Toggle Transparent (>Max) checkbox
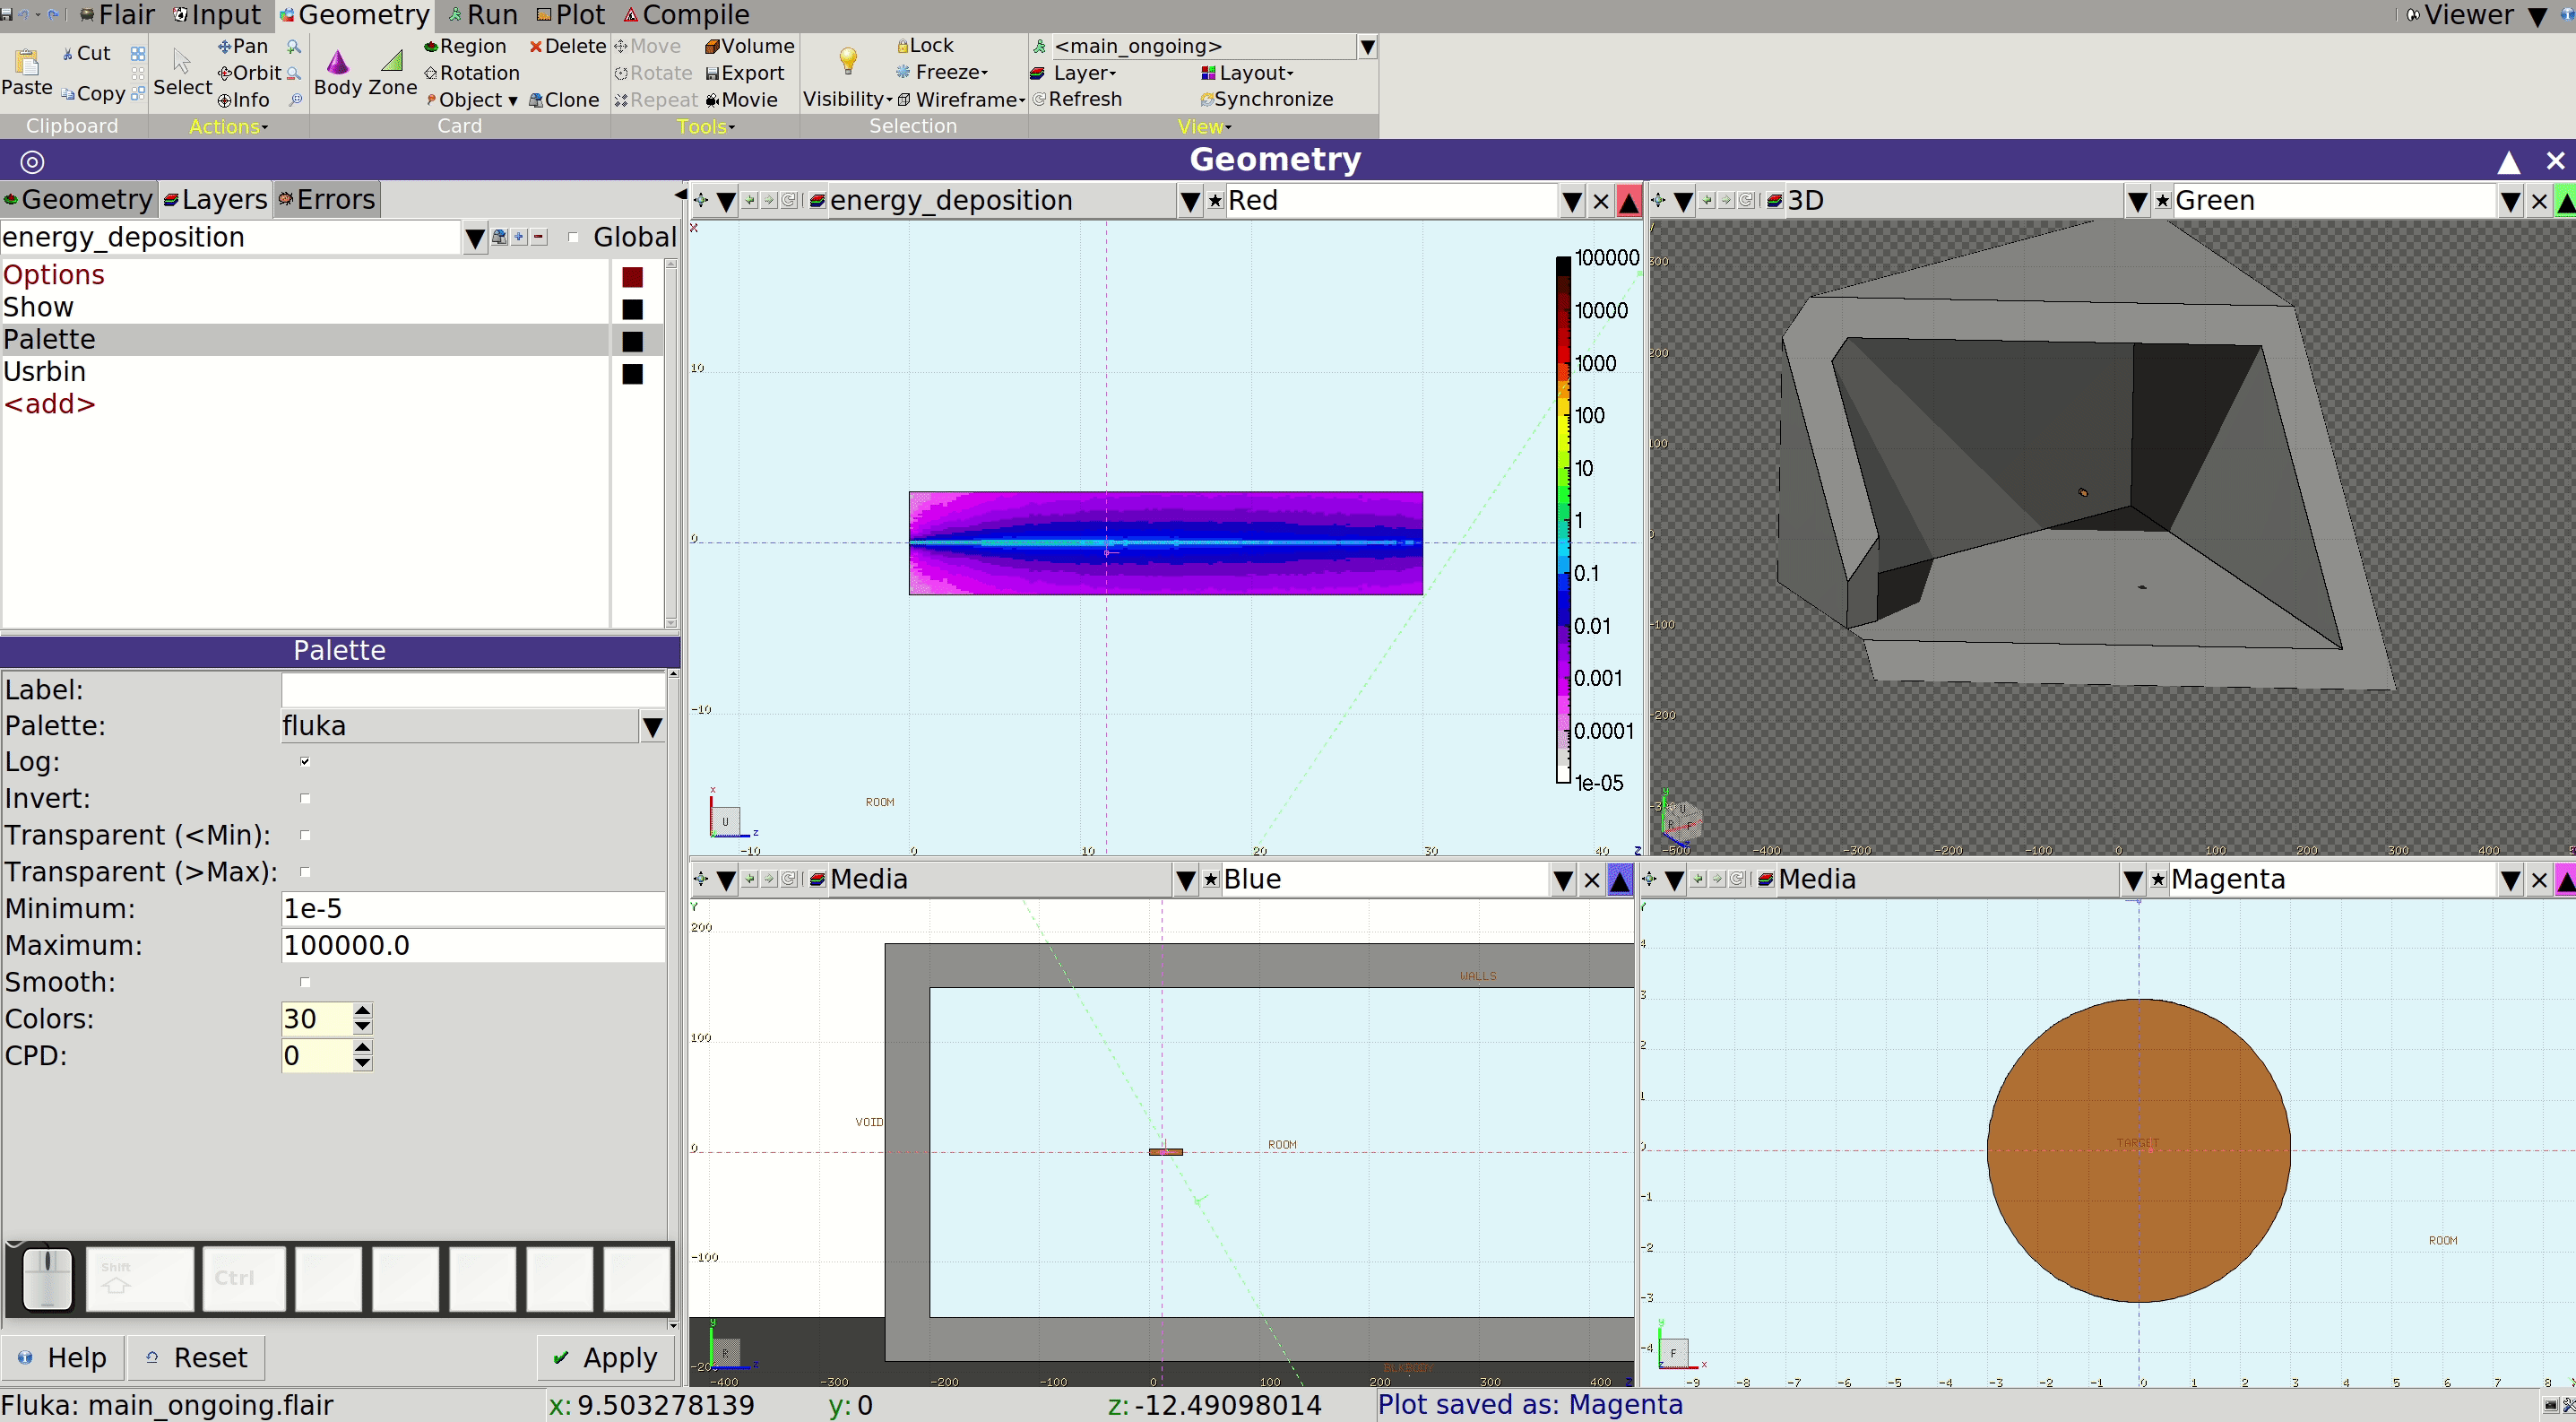This screenshot has height=1422, width=2576. (305, 871)
